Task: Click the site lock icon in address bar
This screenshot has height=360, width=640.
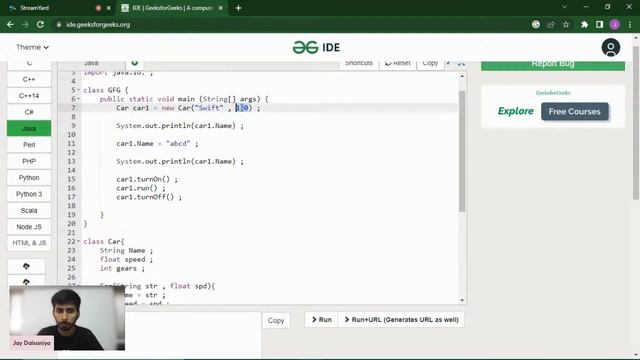Action: tap(59, 24)
